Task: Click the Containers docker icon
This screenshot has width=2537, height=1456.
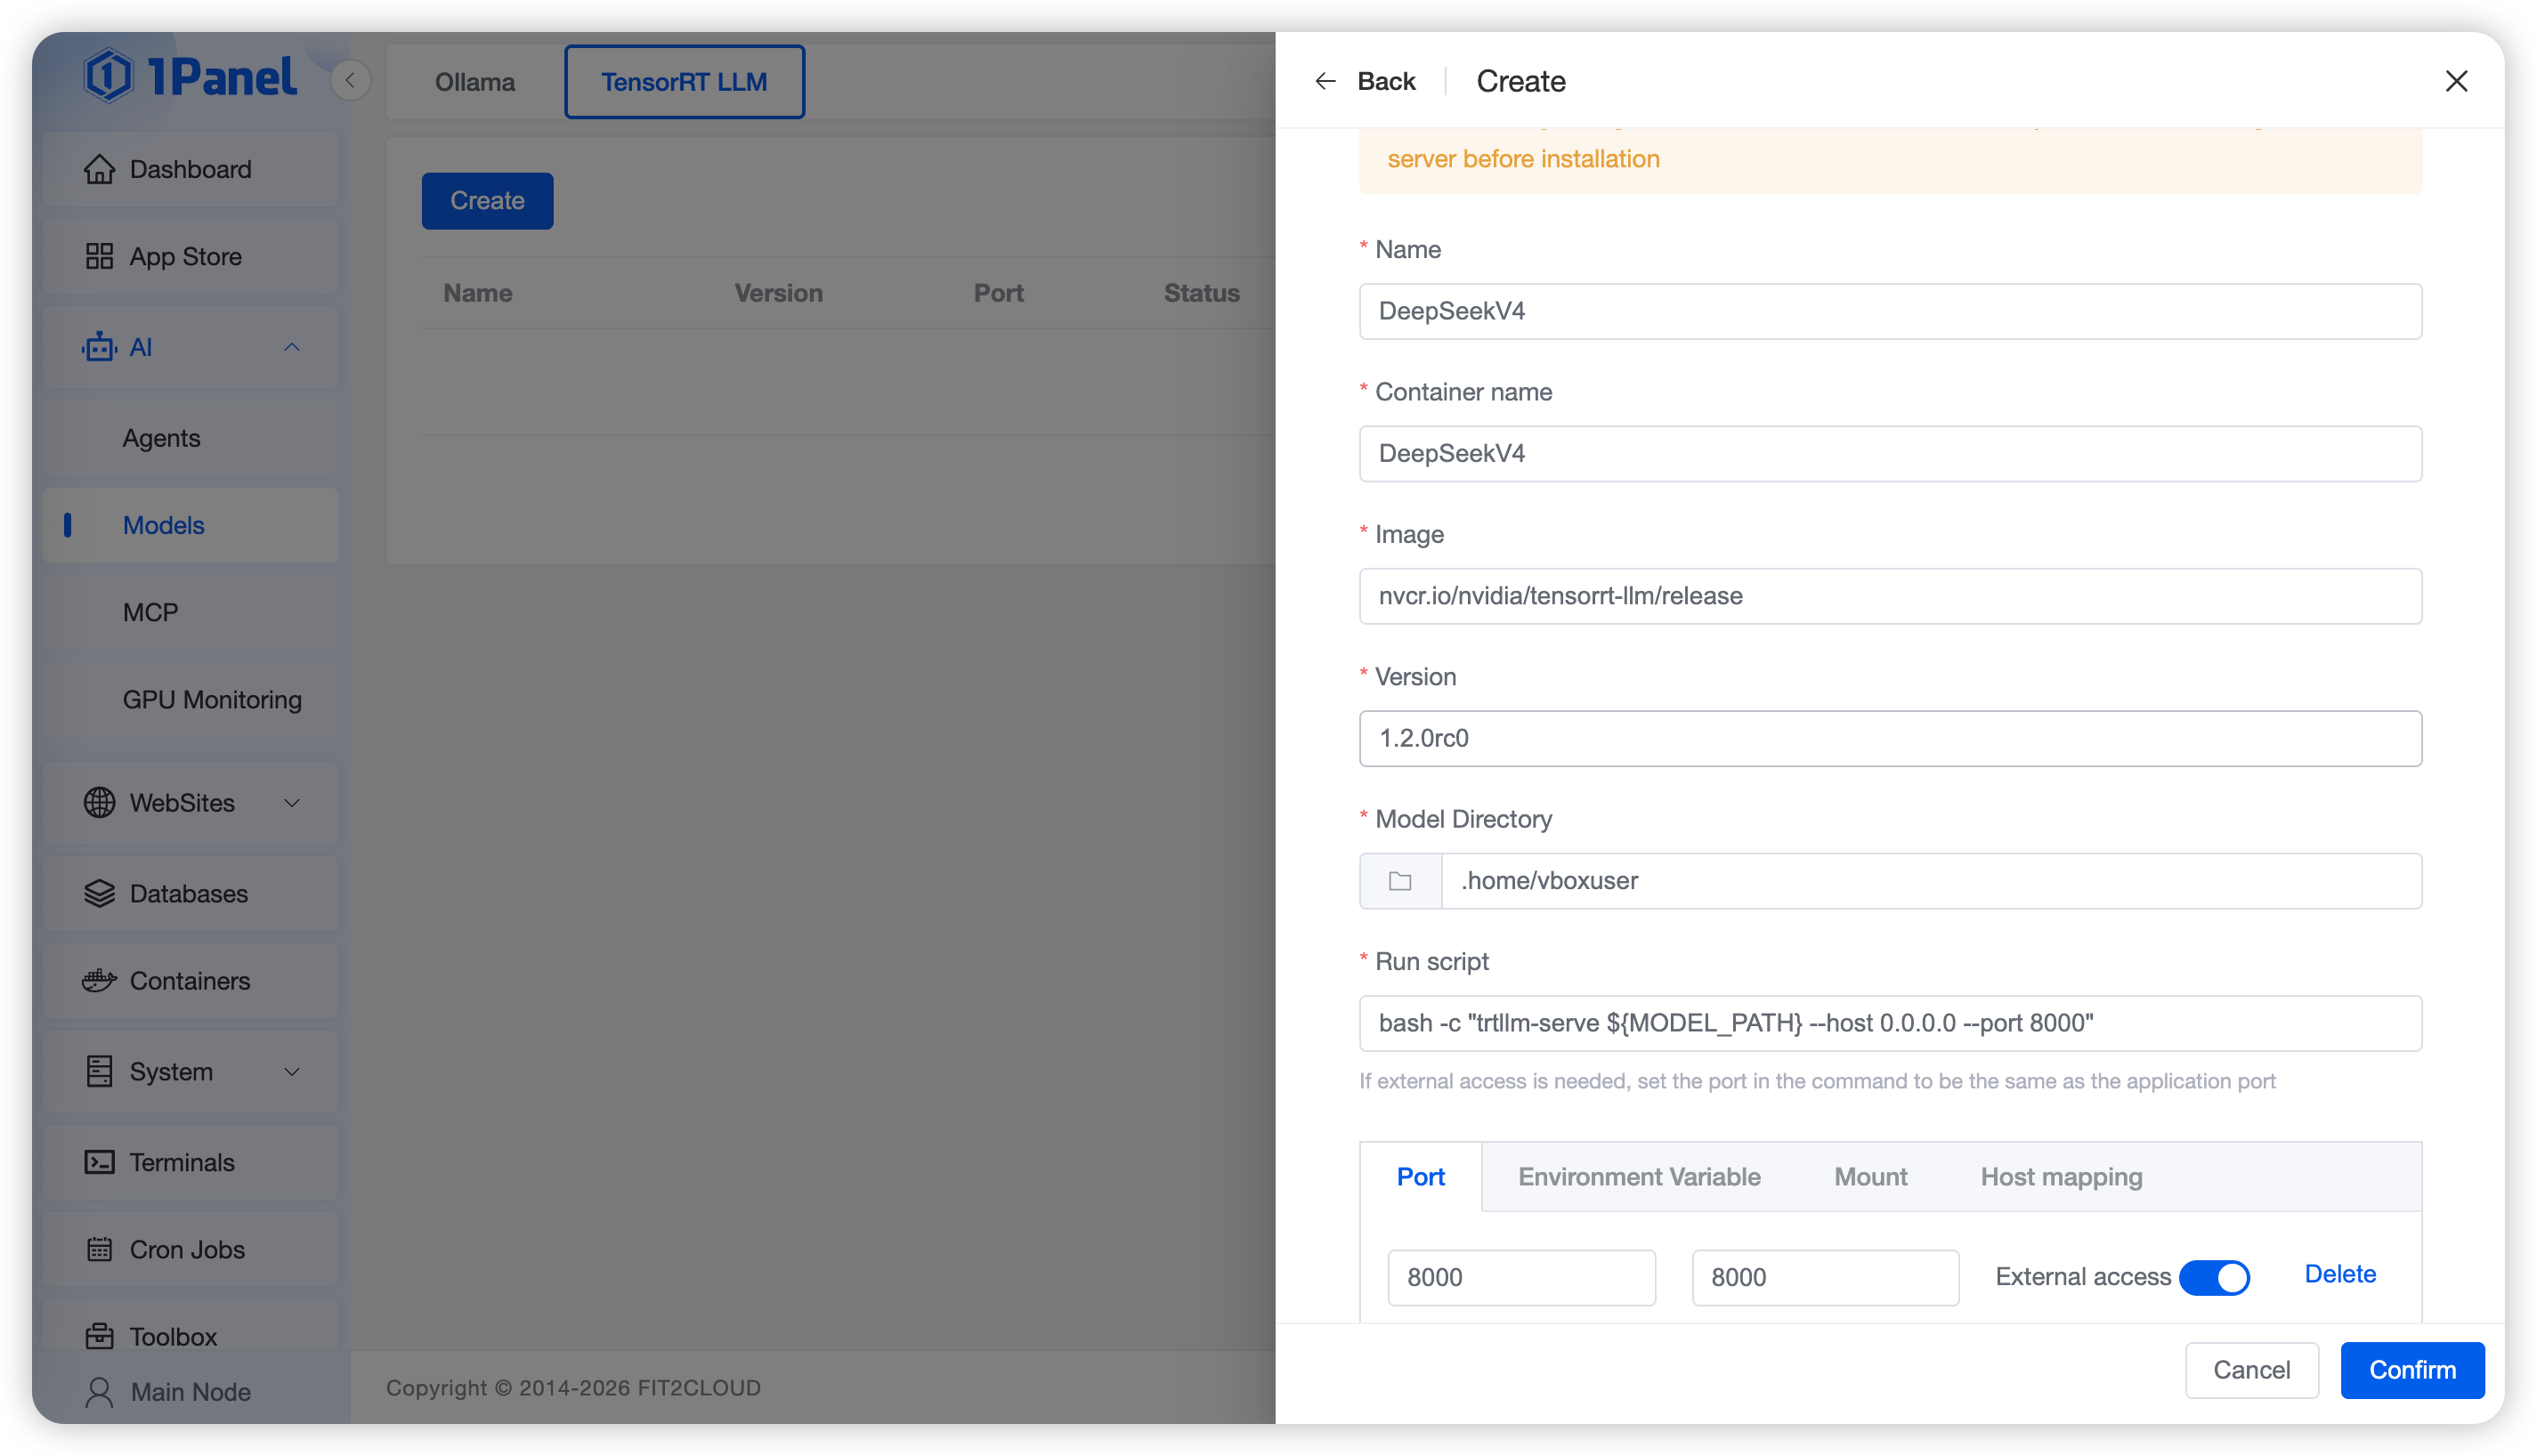Action: point(99,981)
